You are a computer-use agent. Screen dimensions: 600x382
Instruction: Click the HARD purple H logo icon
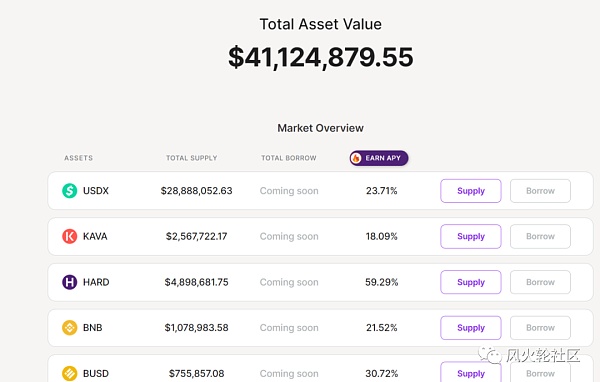coord(70,282)
